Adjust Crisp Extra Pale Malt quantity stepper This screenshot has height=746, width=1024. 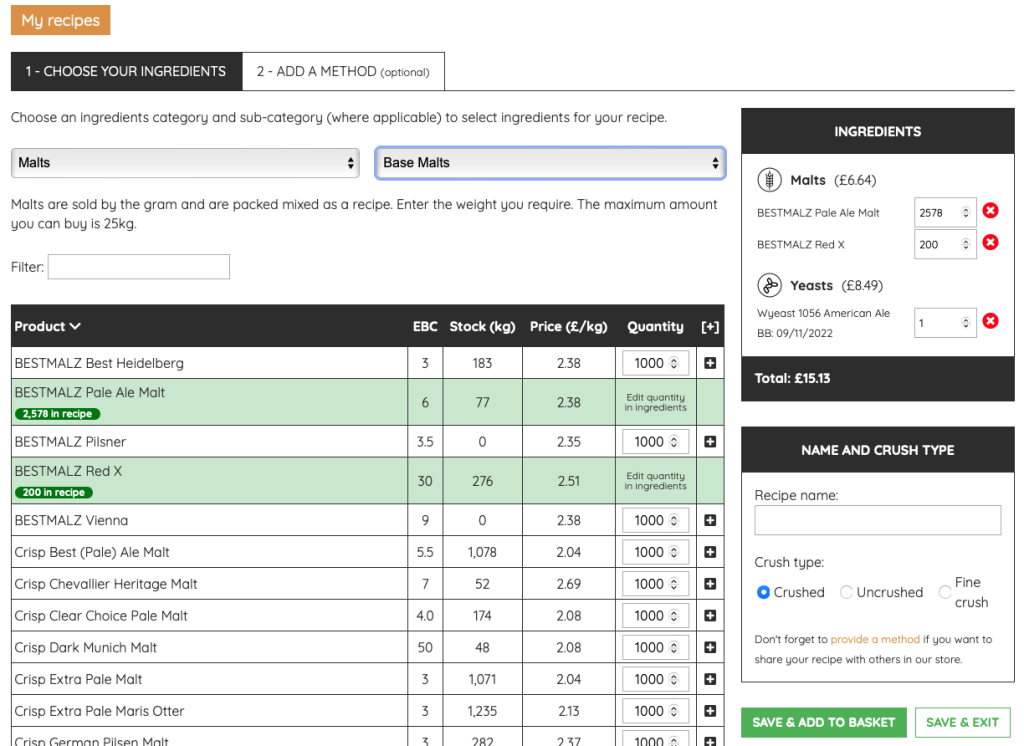click(674, 679)
